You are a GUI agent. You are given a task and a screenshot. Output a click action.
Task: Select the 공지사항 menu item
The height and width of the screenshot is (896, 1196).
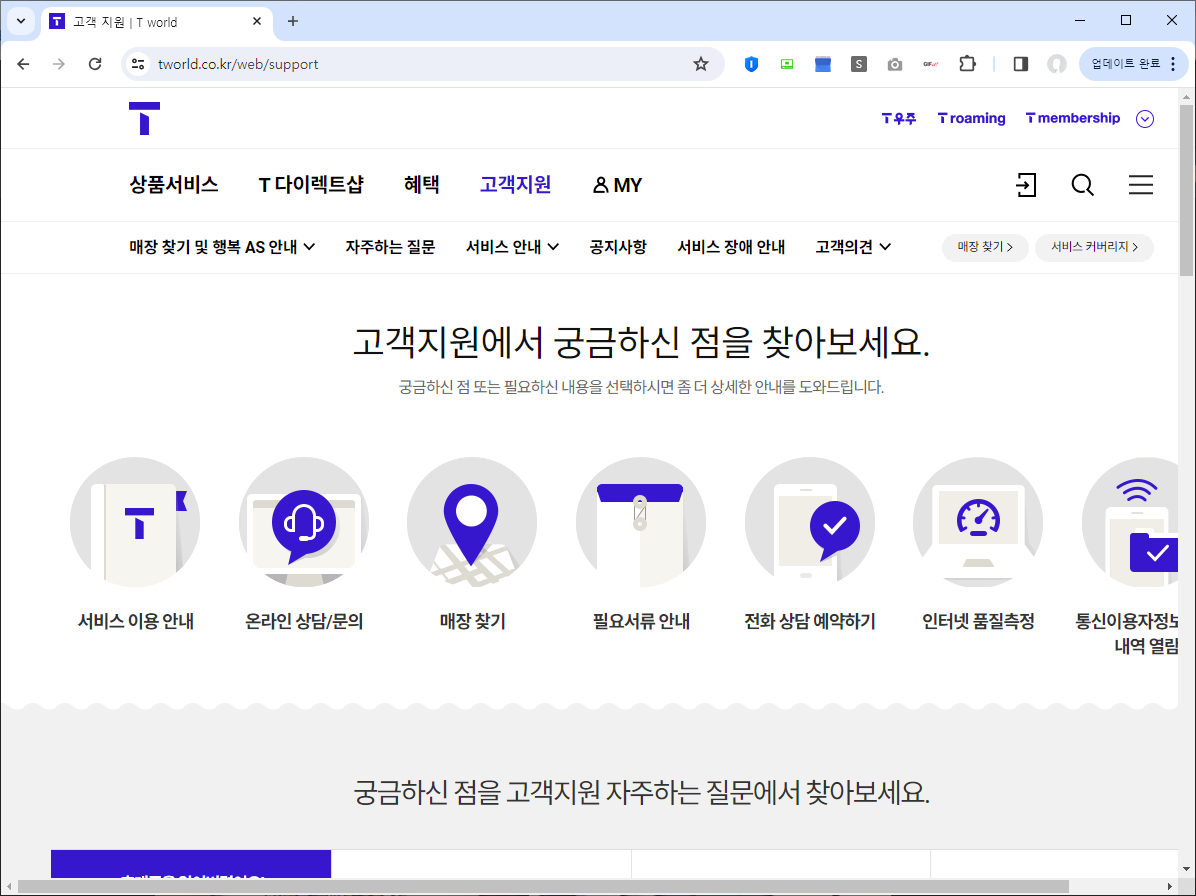[x=617, y=246]
